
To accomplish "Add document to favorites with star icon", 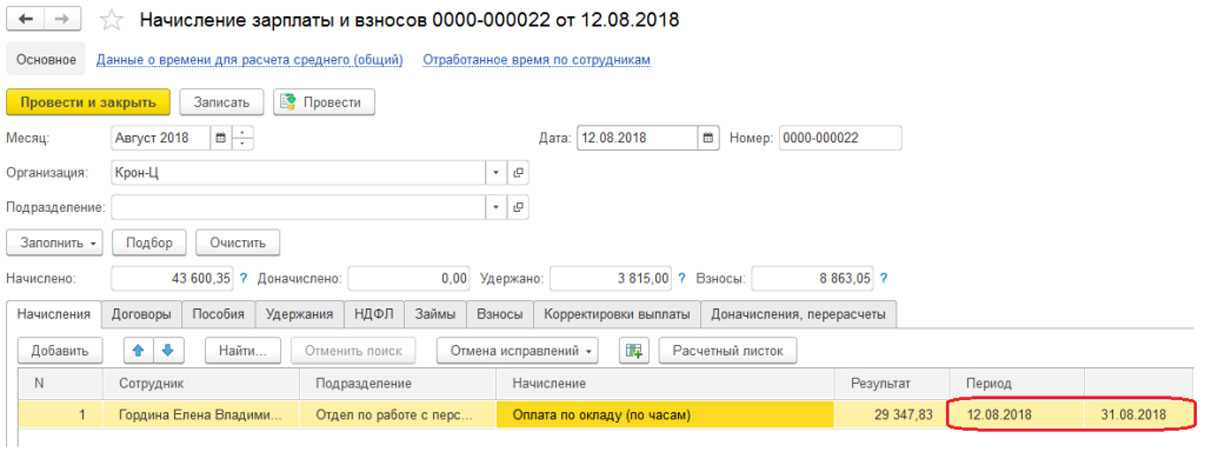I will click(x=113, y=20).
